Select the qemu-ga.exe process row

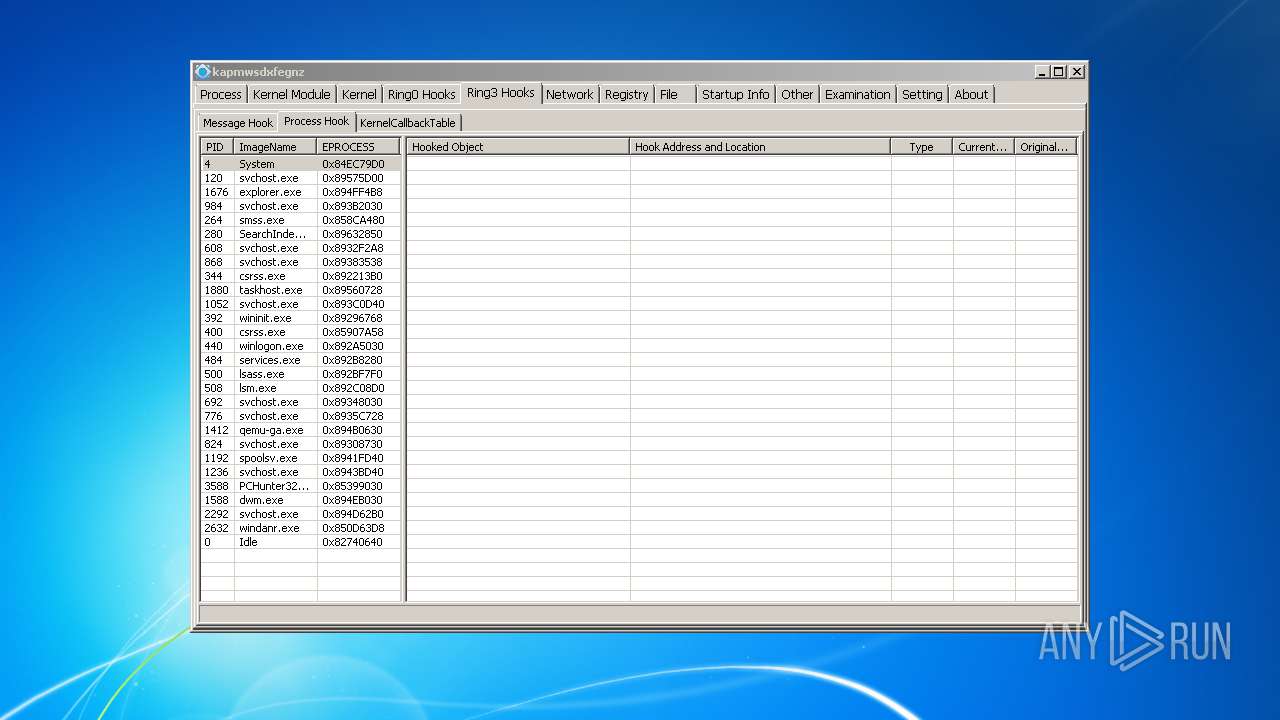pos(300,430)
